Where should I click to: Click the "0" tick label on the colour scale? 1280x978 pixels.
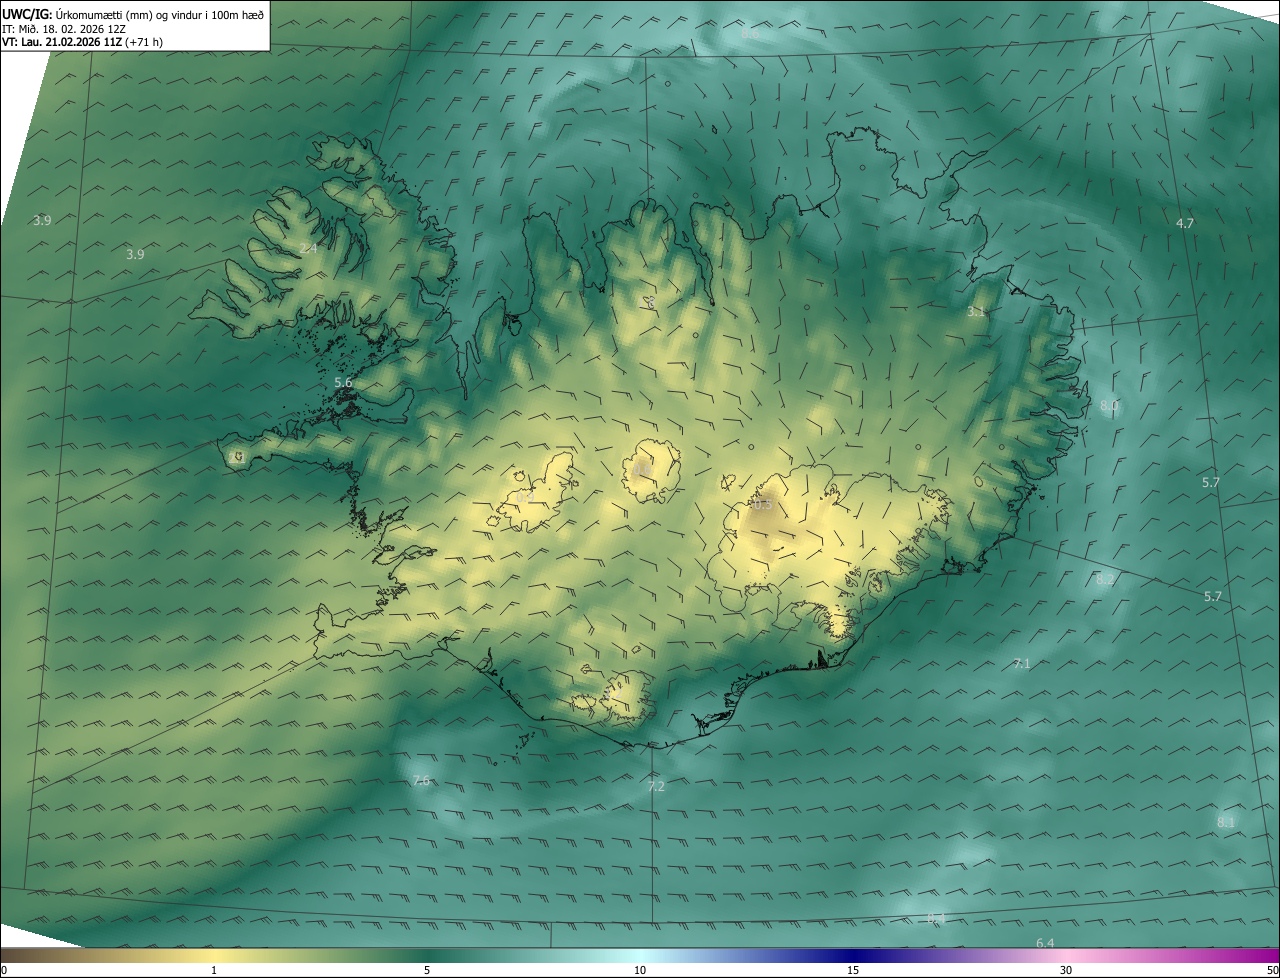[4, 970]
